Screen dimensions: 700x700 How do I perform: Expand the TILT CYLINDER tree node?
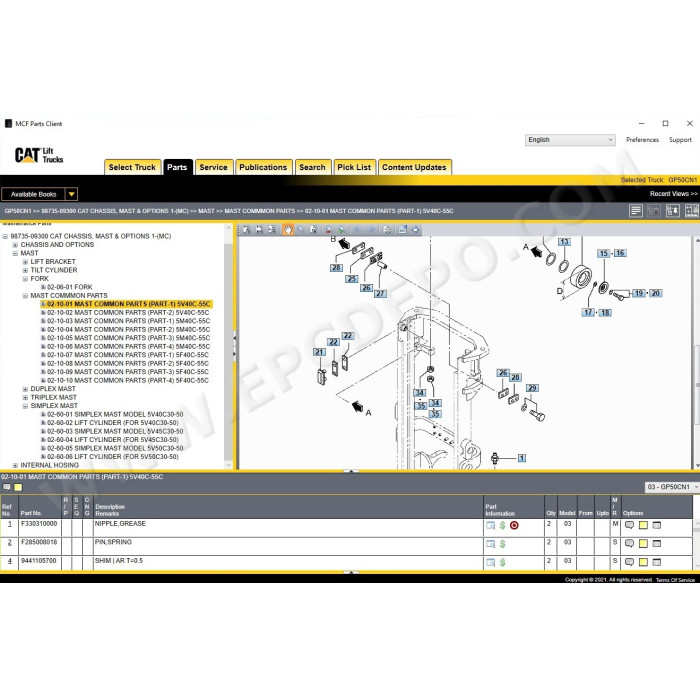pyautogui.click(x=25, y=271)
